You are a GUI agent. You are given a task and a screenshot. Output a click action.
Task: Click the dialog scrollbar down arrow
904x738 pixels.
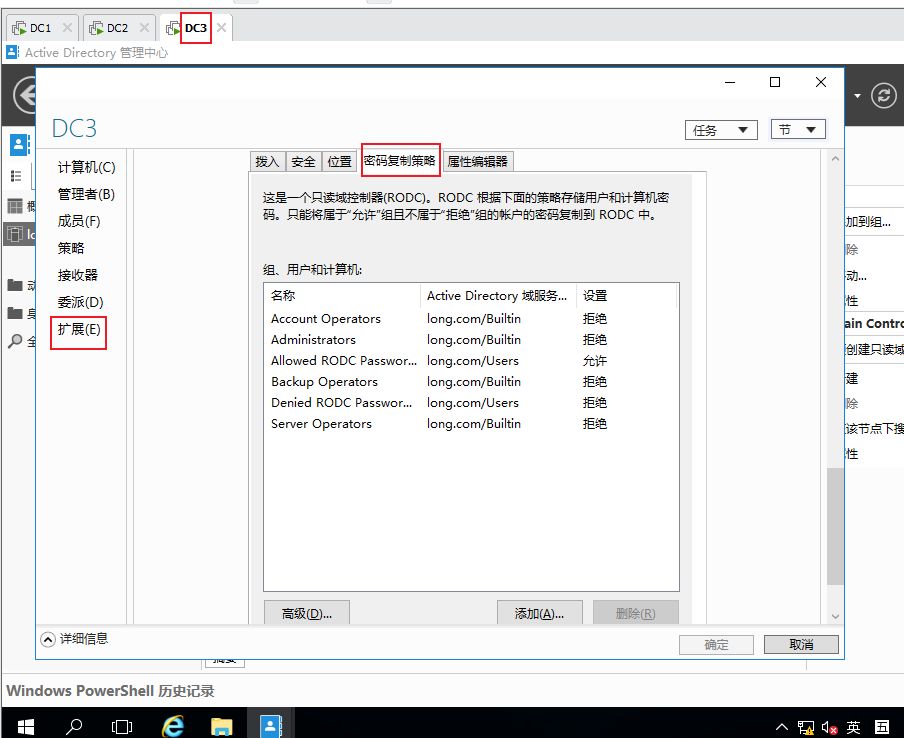point(835,616)
